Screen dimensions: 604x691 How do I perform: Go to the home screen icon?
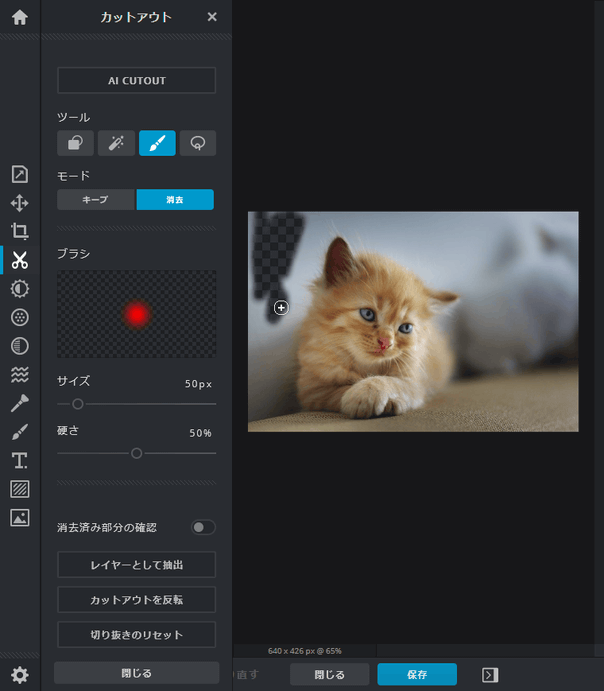pyautogui.click(x=20, y=17)
